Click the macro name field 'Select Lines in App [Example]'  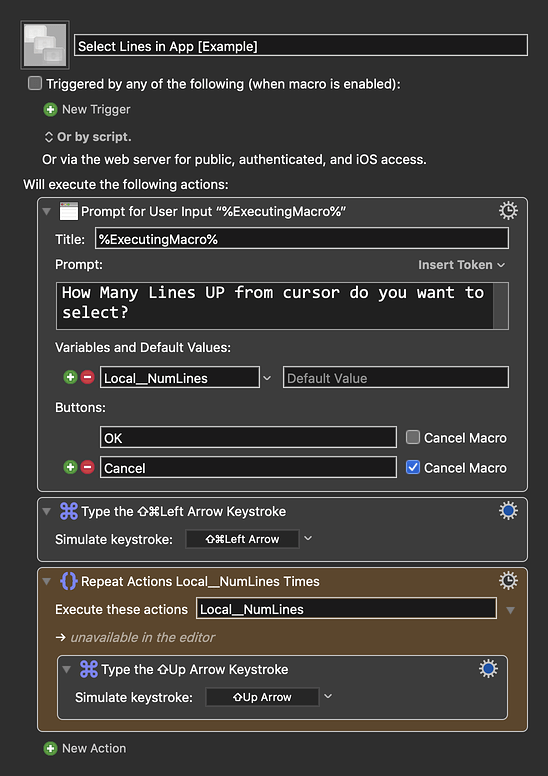click(x=301, y=46)
